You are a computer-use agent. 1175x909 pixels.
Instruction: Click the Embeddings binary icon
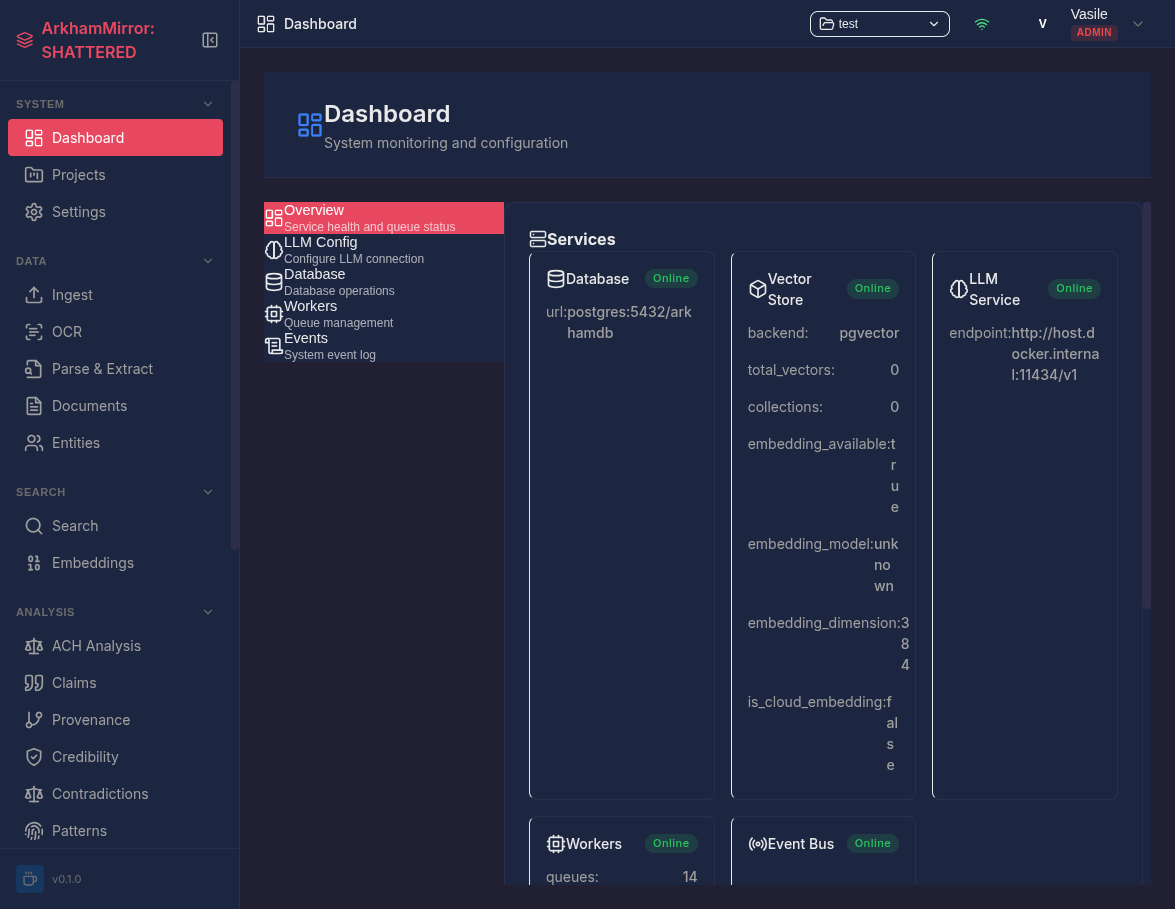[34, 563]
